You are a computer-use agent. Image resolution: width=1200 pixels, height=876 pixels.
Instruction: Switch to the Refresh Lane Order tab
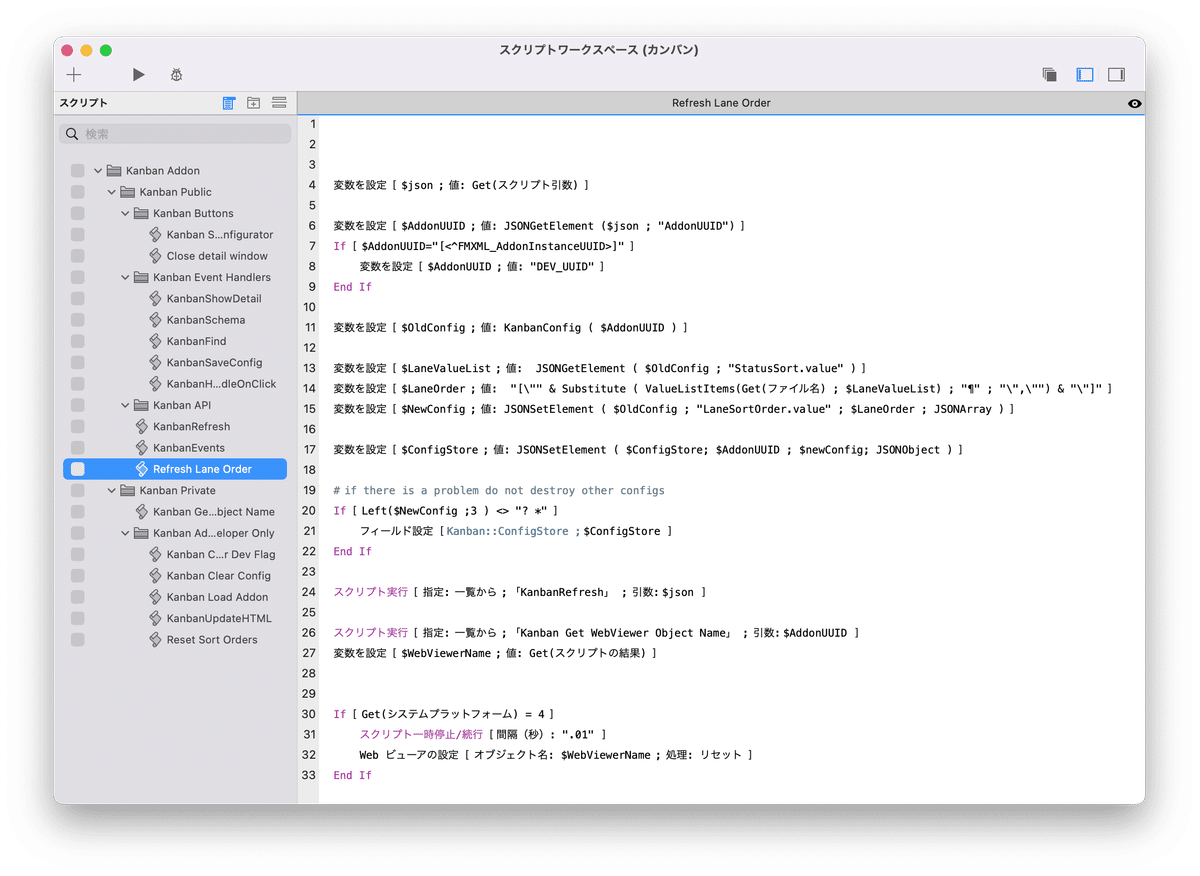click(723, 102)
